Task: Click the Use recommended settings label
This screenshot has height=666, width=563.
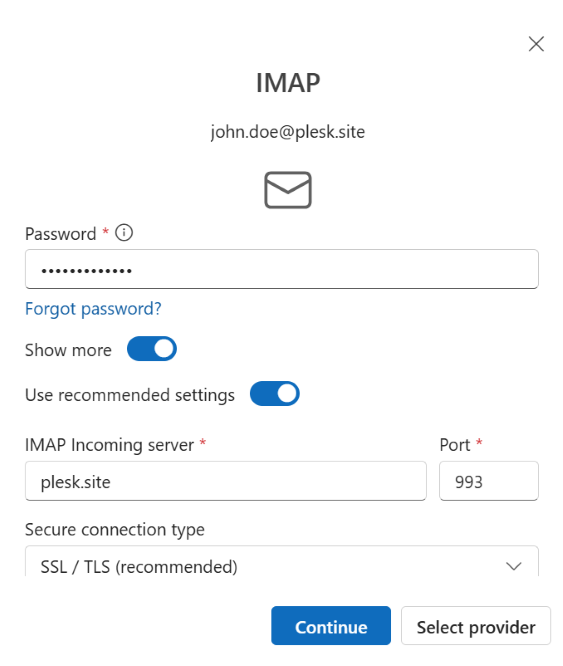Action: 130,395
